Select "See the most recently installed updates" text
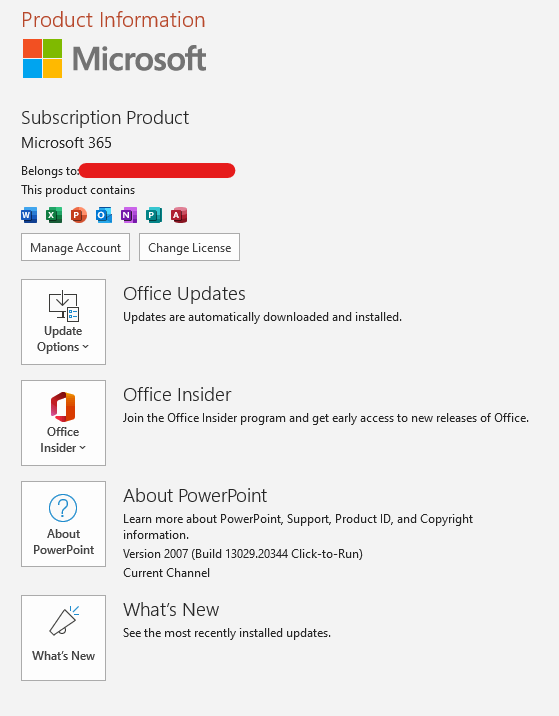 click(227, 633)
